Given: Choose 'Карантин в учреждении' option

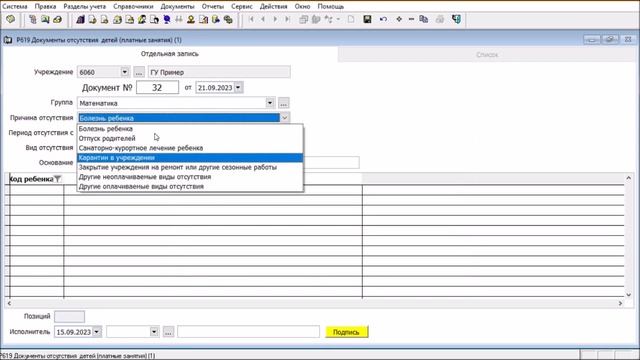Looking at the screenshot, I should point(190,158).
